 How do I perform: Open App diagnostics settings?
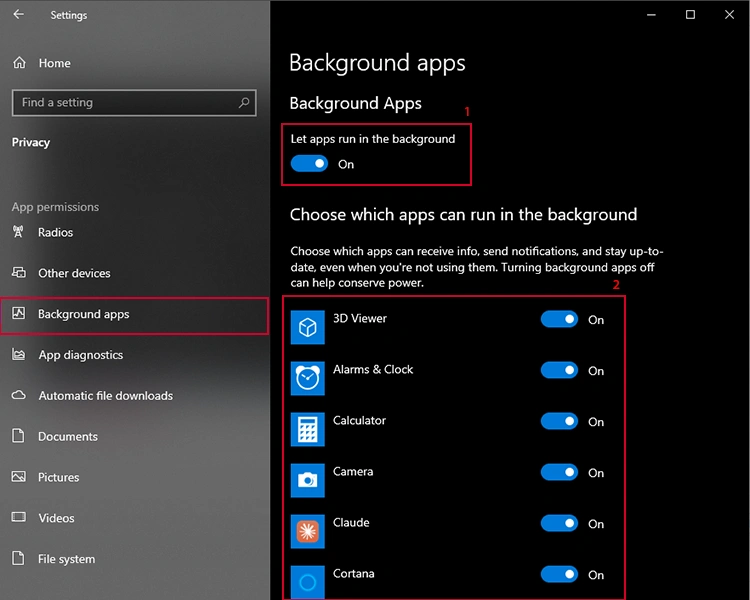click(134, 355)
